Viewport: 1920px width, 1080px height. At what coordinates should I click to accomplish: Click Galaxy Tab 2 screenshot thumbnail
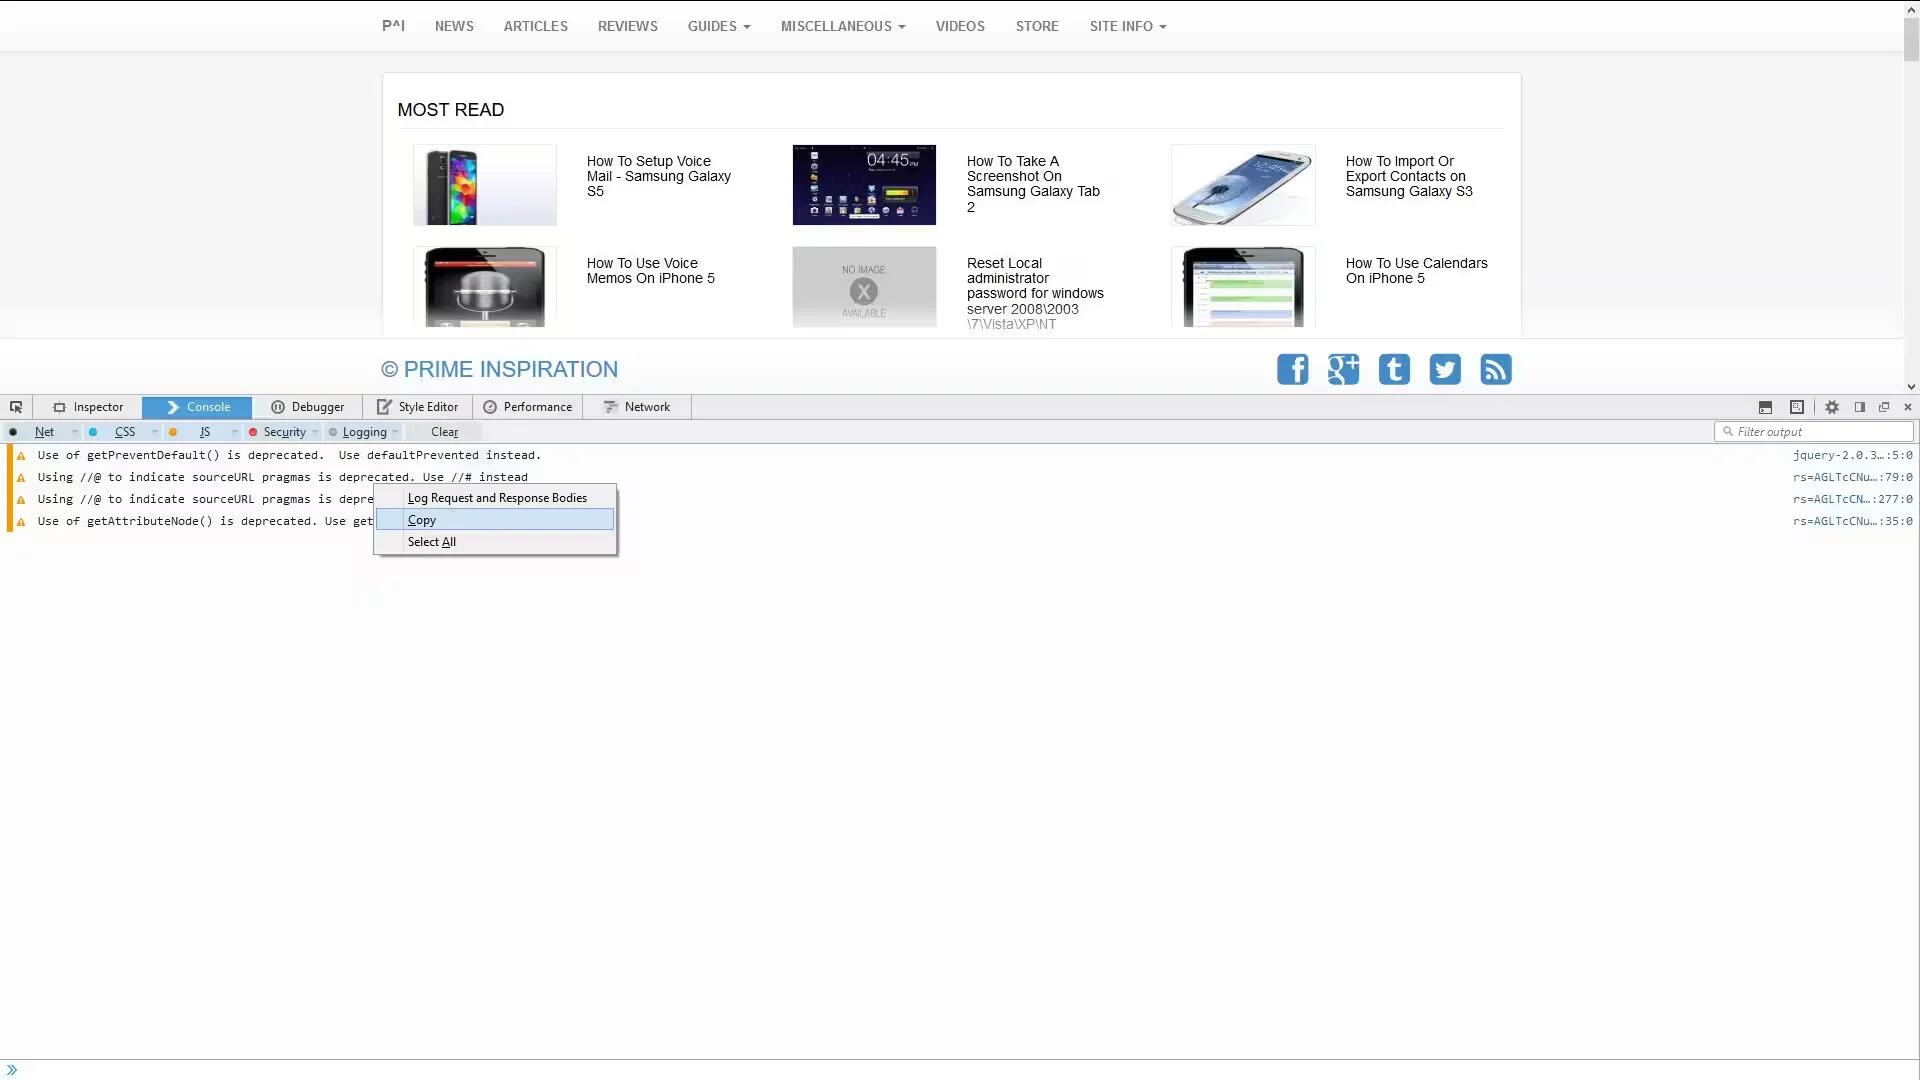coord(864,185)
